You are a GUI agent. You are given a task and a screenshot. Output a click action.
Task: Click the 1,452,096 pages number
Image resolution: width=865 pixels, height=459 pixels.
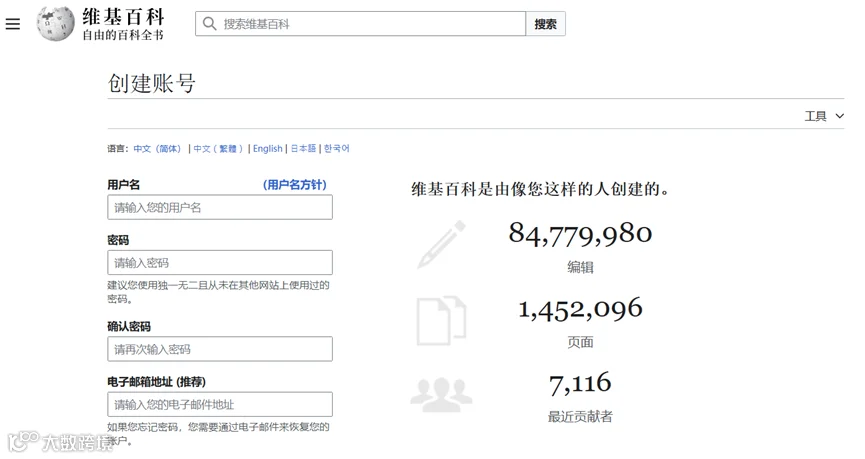click(580, 309)
